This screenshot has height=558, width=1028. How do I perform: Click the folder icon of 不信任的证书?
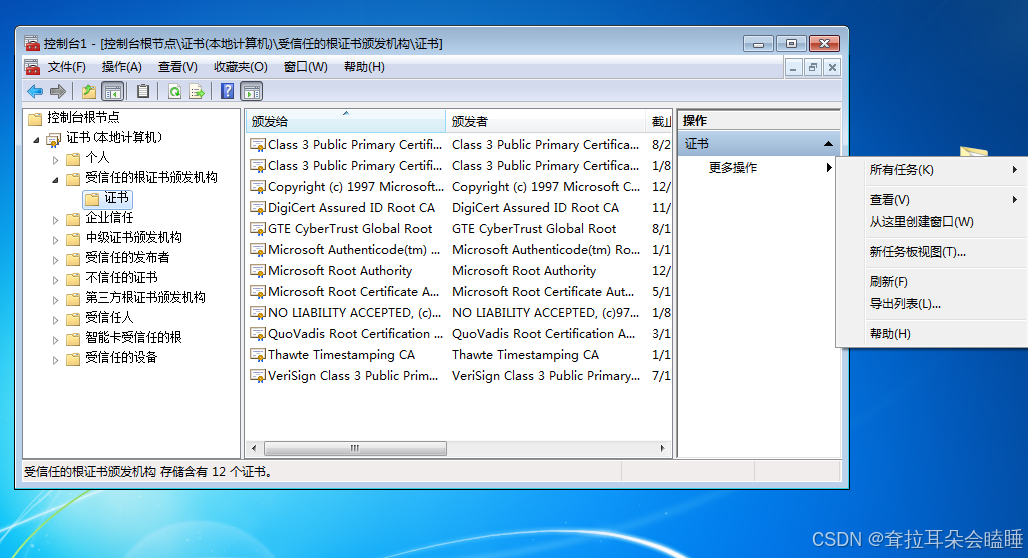pos(73,279)
